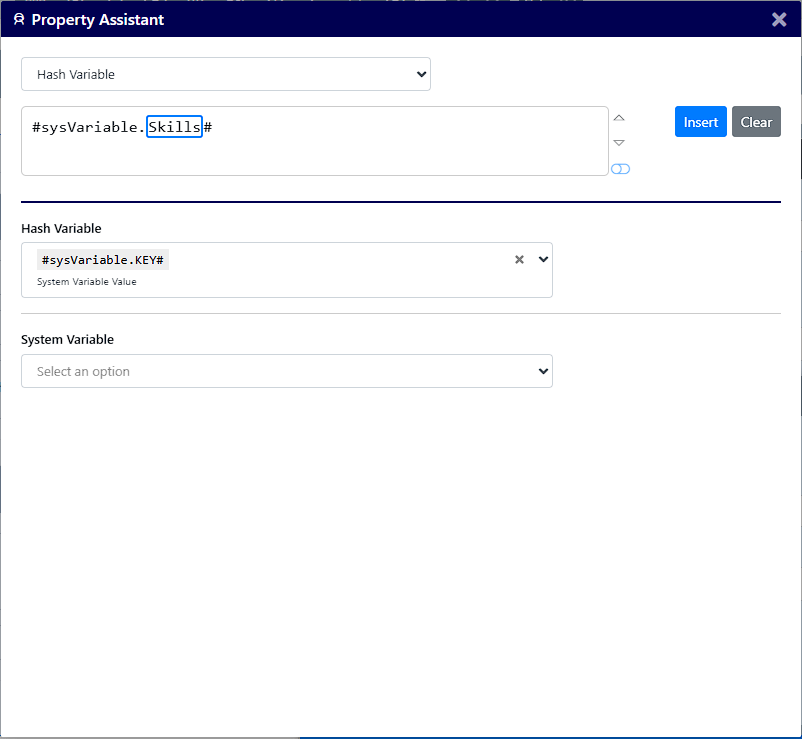Expand the Hash Variable selection chevron
The width and height of the screenshot is (802, 739).
(543, 259)
